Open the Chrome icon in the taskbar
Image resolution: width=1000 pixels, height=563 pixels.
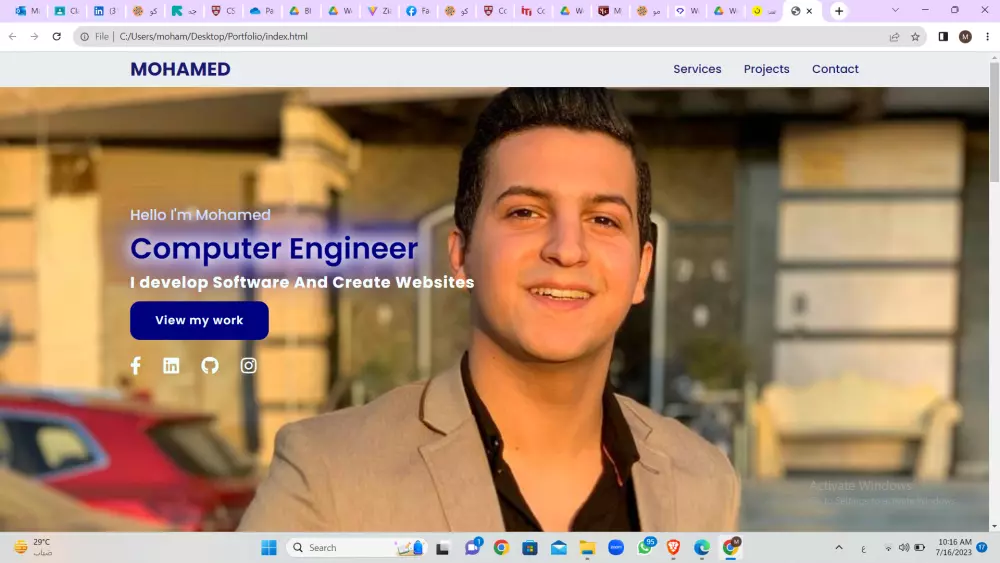[501, 548]
